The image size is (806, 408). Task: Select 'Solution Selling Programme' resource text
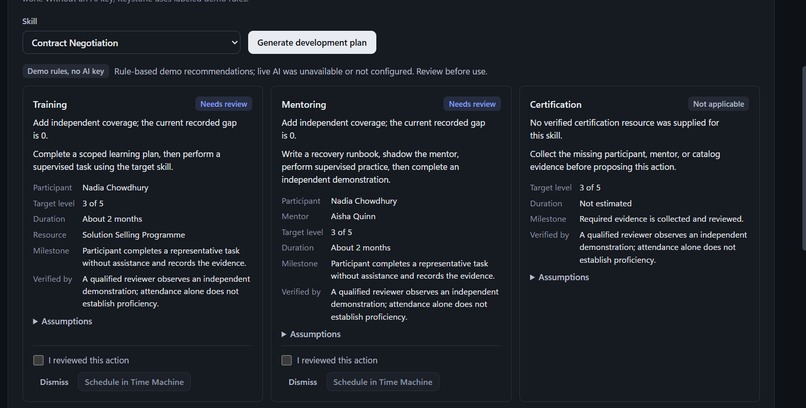click(x=134, y=235)
